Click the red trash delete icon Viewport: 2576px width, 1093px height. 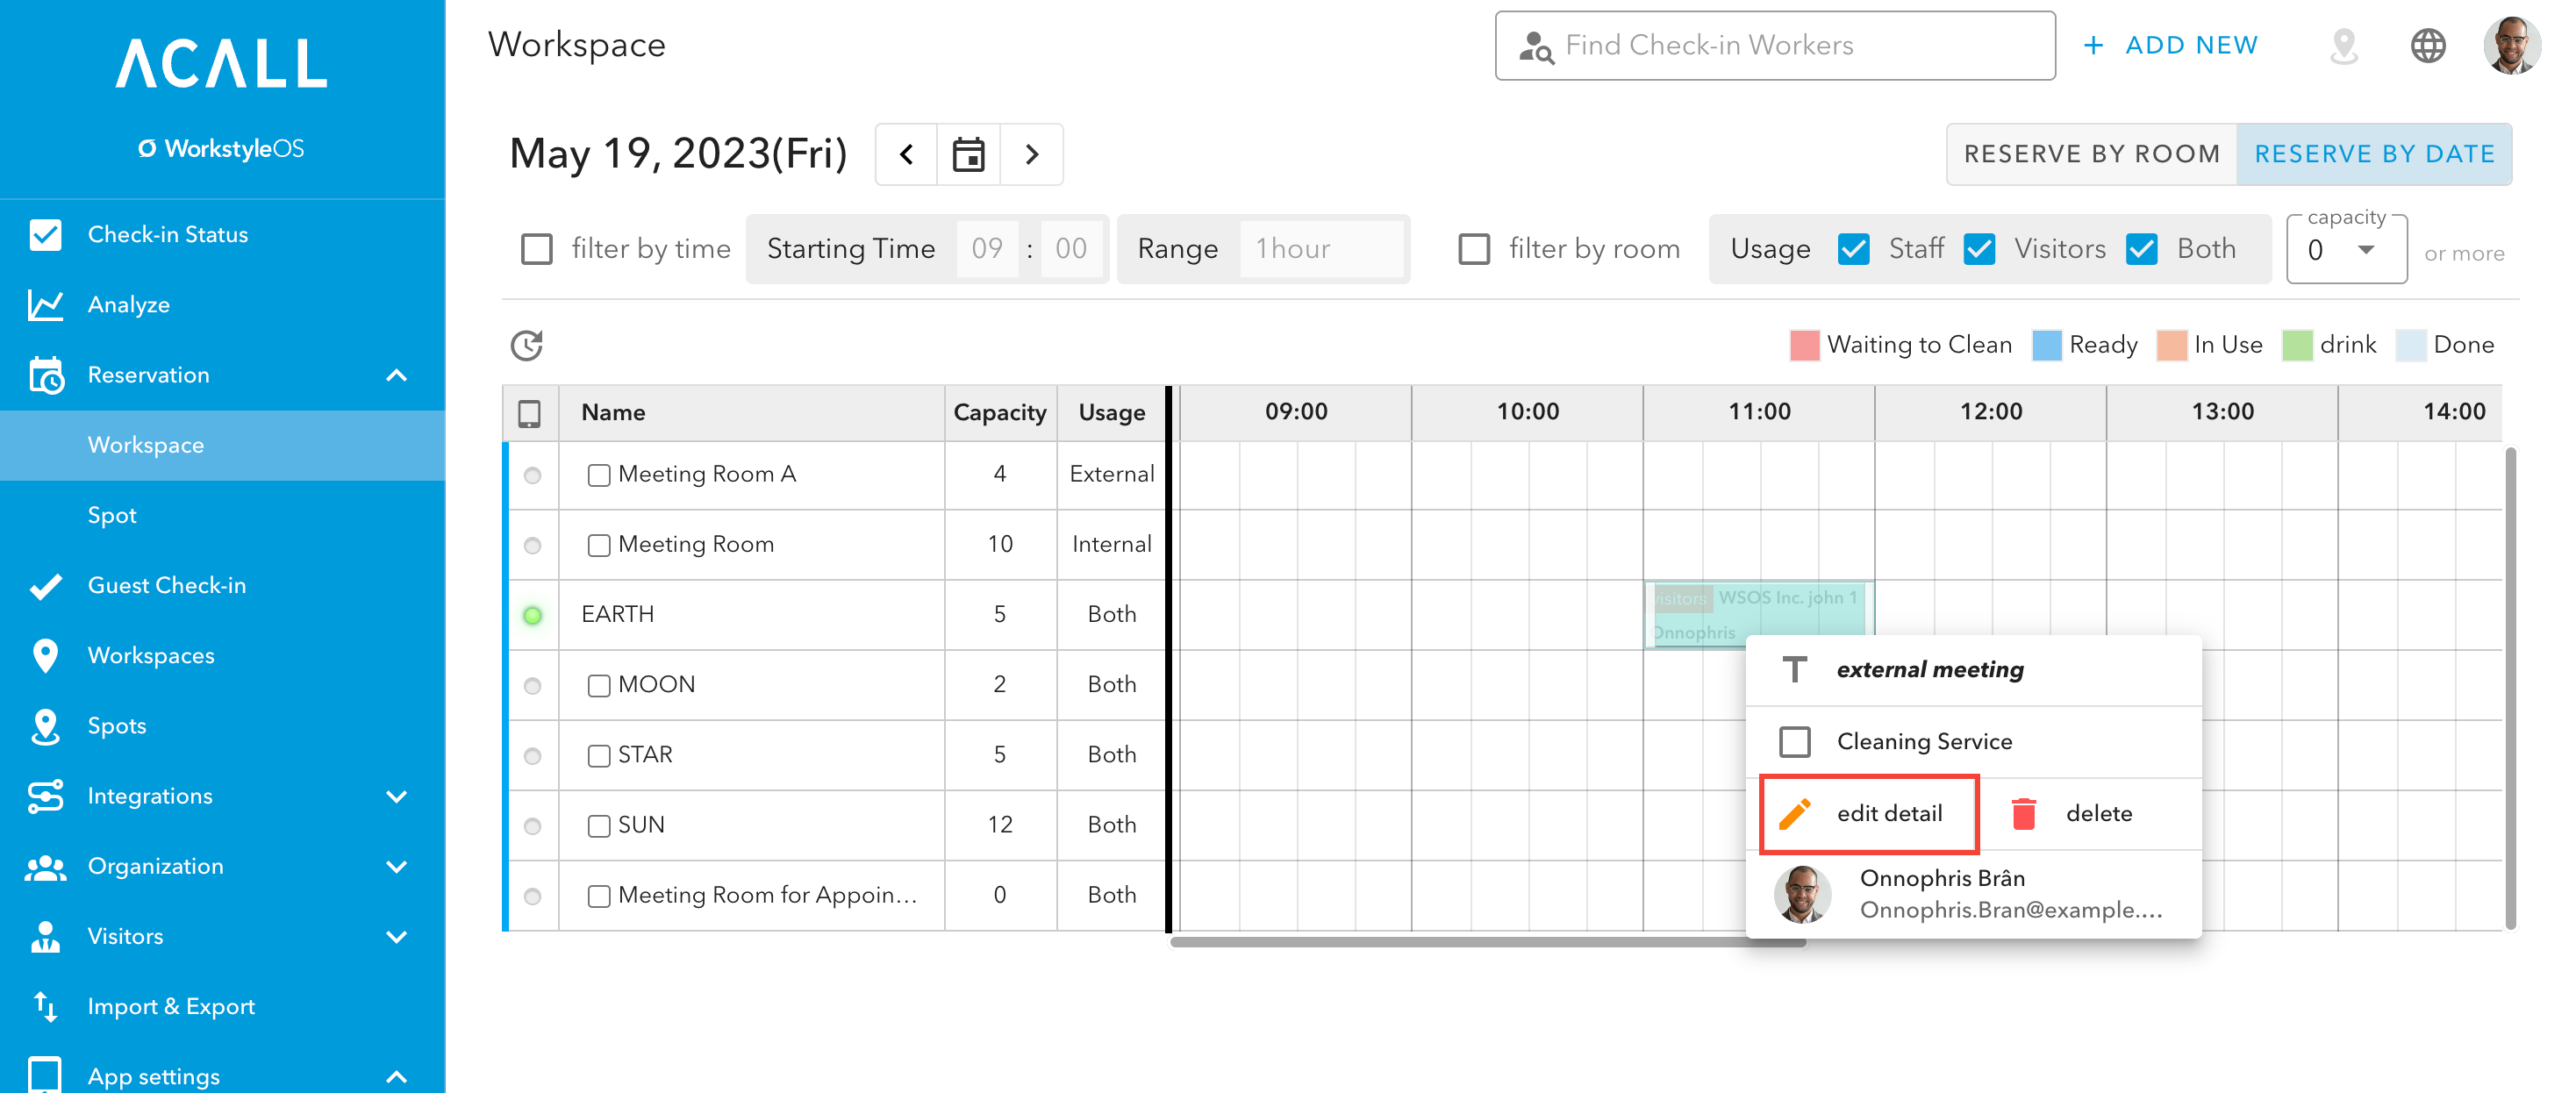point(2024,814)
